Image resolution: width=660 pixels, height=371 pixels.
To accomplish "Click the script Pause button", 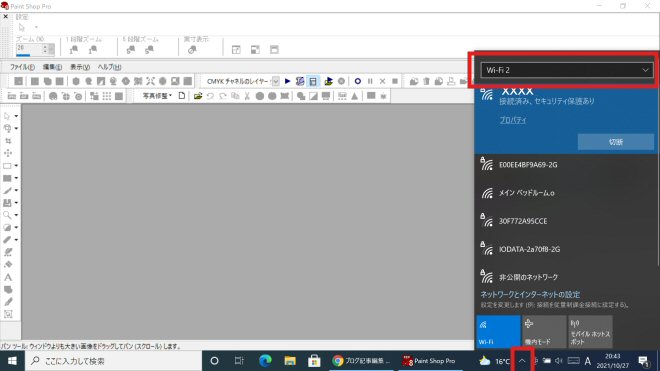I will click(370, 81).
